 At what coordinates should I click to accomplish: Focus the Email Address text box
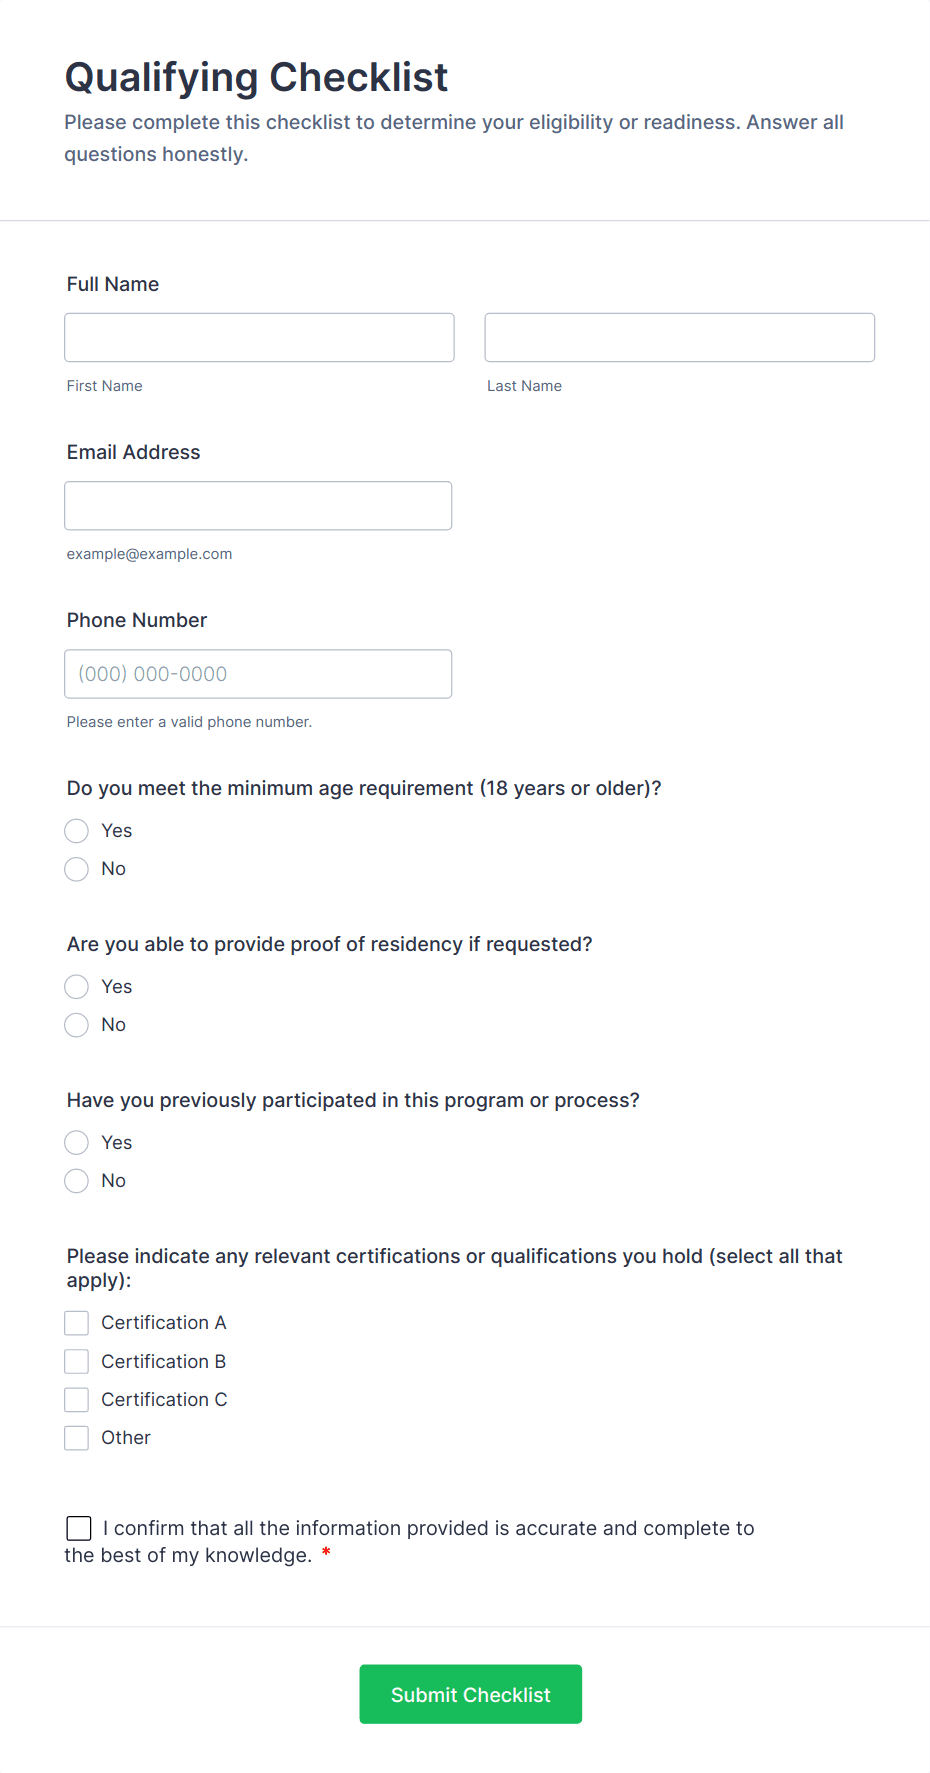(258, 506)
